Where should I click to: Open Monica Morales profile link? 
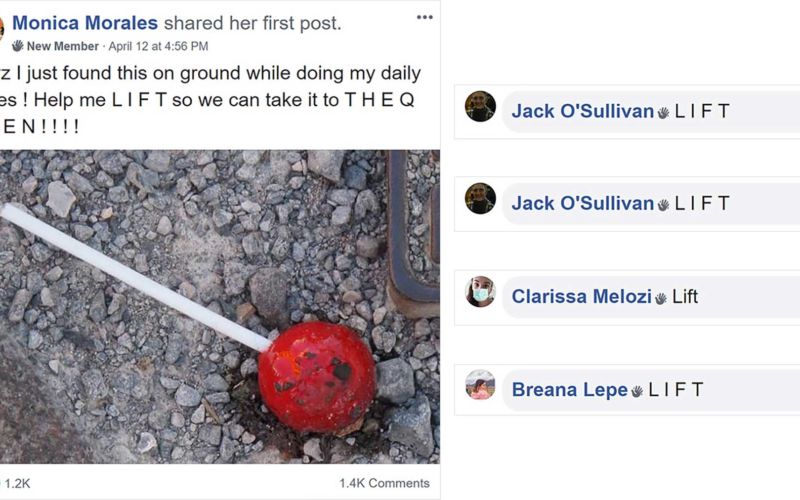click(x=85, y=23)
